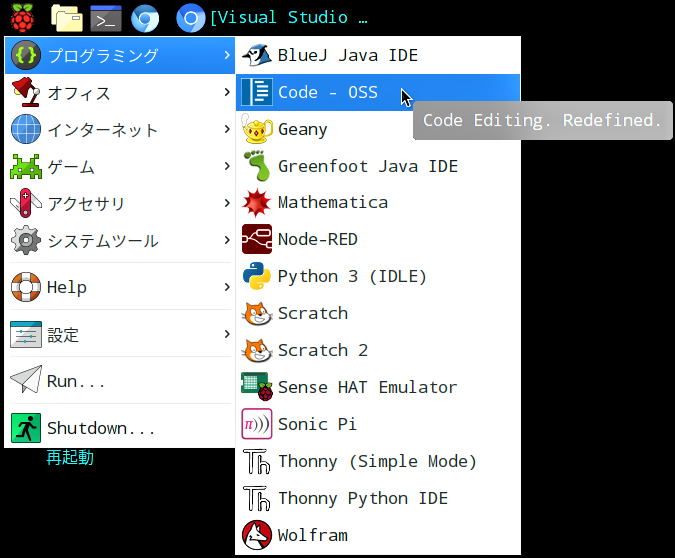The image size is (675, 558).
Task: Launch Python 3 (IDLE)
Action: 378,276
